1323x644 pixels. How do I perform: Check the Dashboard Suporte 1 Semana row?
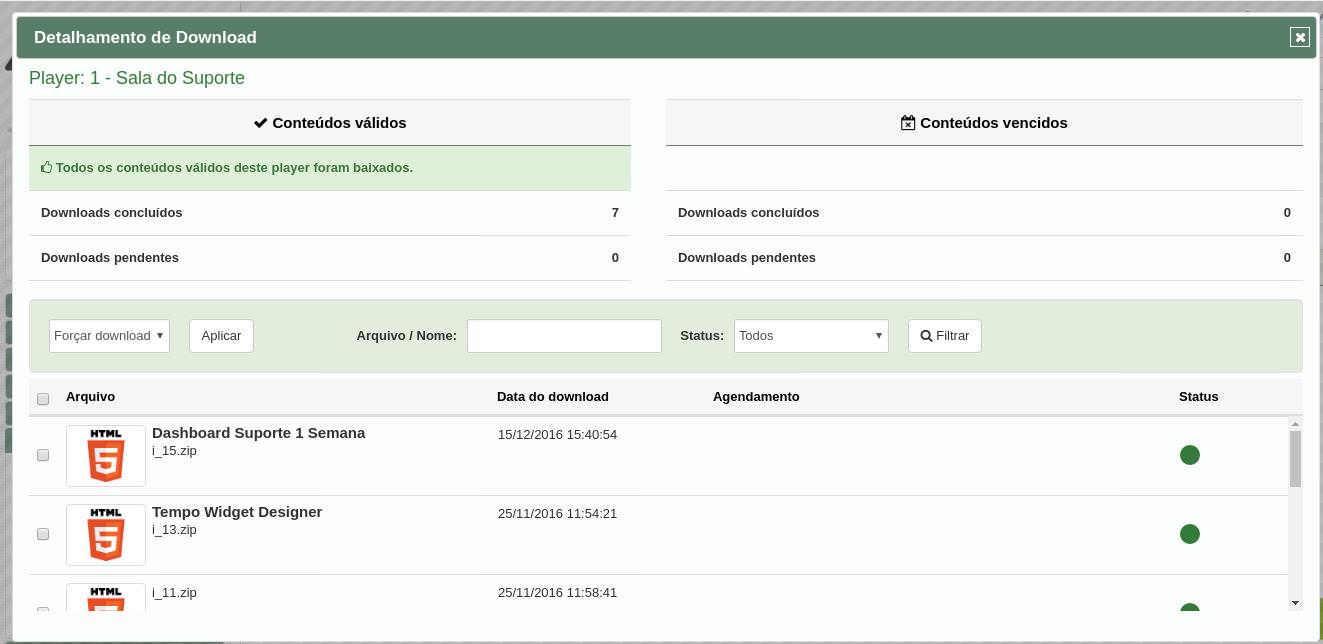click(x=43, y=455)
